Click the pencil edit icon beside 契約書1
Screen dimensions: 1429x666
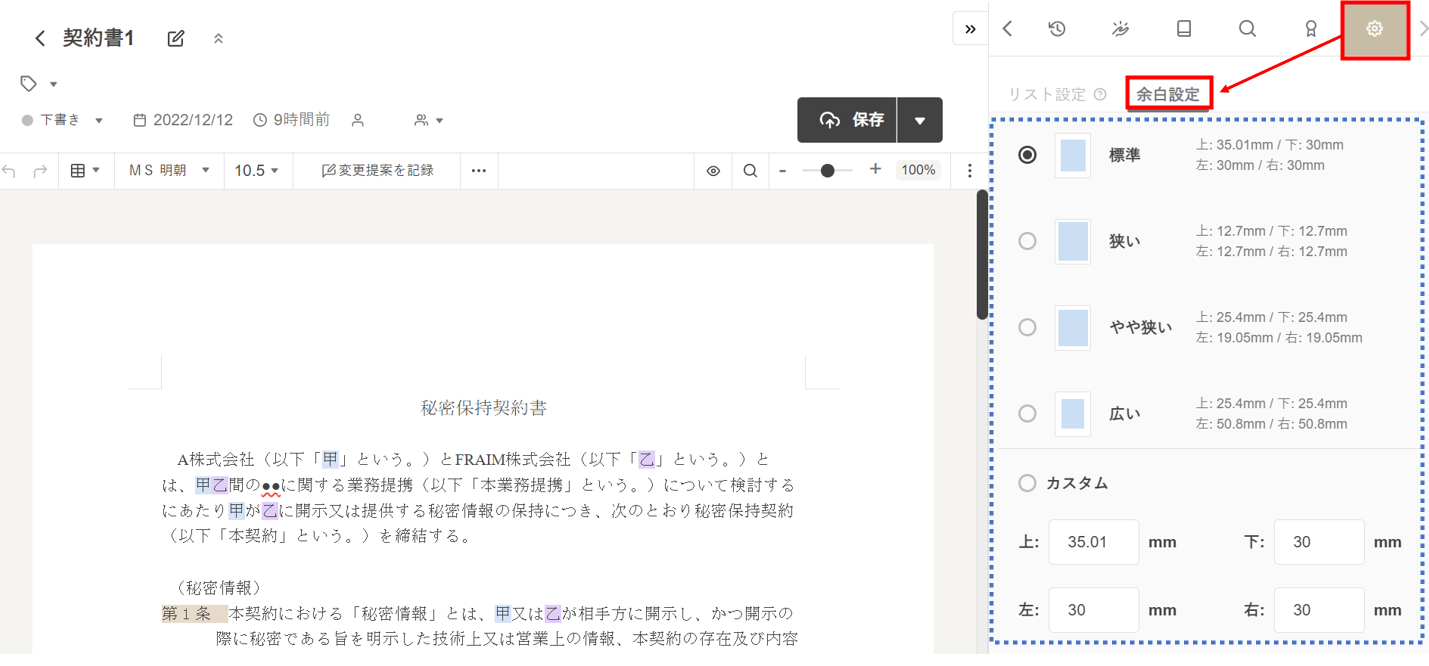[x=176, y=38]
